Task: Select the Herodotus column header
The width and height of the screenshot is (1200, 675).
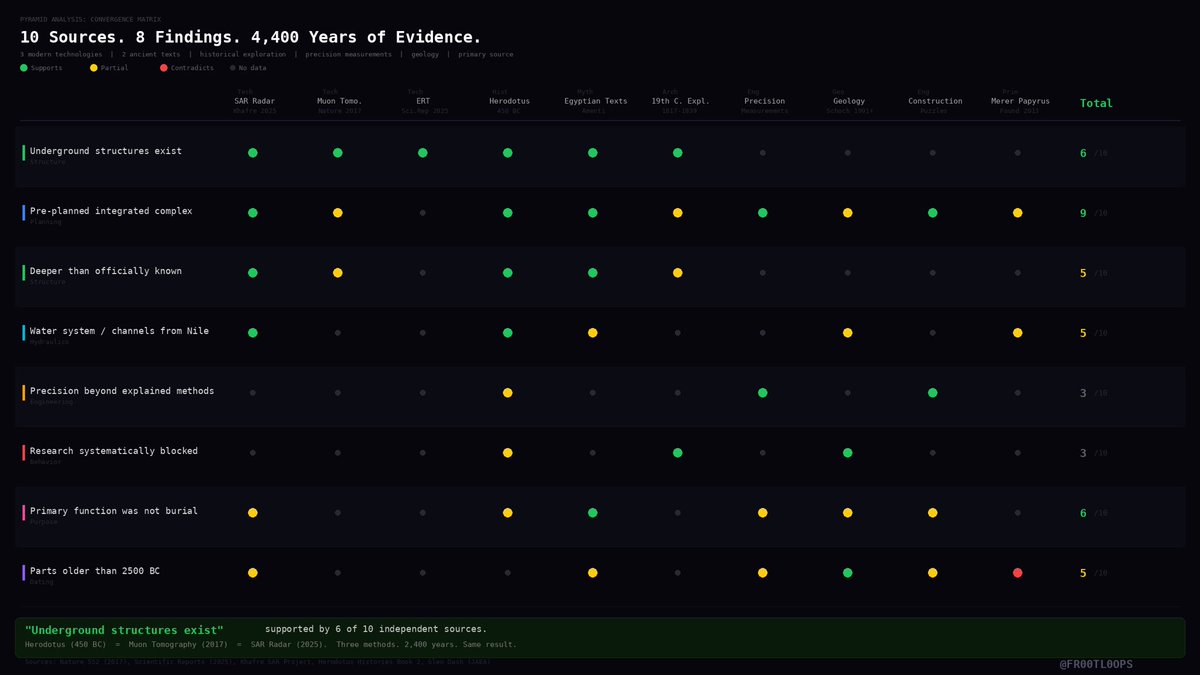Action: [x=508, y=101]
